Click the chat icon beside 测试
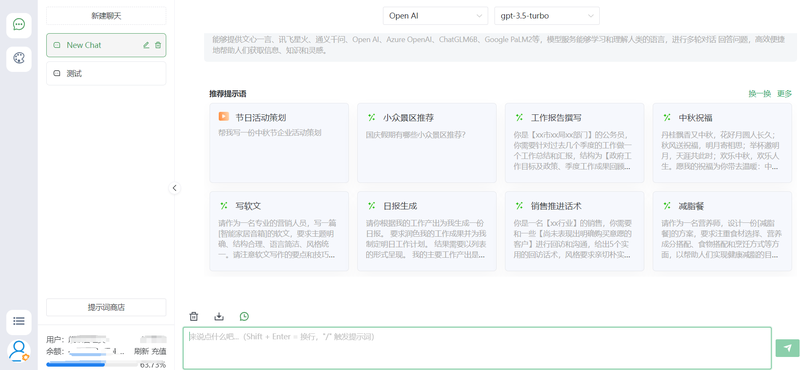800x370 pixels. point(57,73)
